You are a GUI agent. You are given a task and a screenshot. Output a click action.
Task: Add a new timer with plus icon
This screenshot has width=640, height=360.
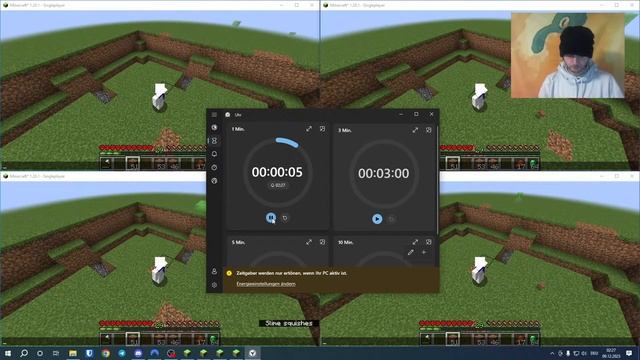424,253
